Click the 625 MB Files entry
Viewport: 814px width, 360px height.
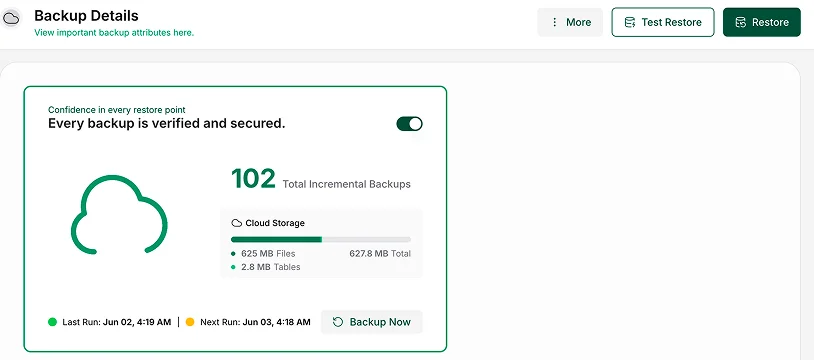tap(263, 254)
